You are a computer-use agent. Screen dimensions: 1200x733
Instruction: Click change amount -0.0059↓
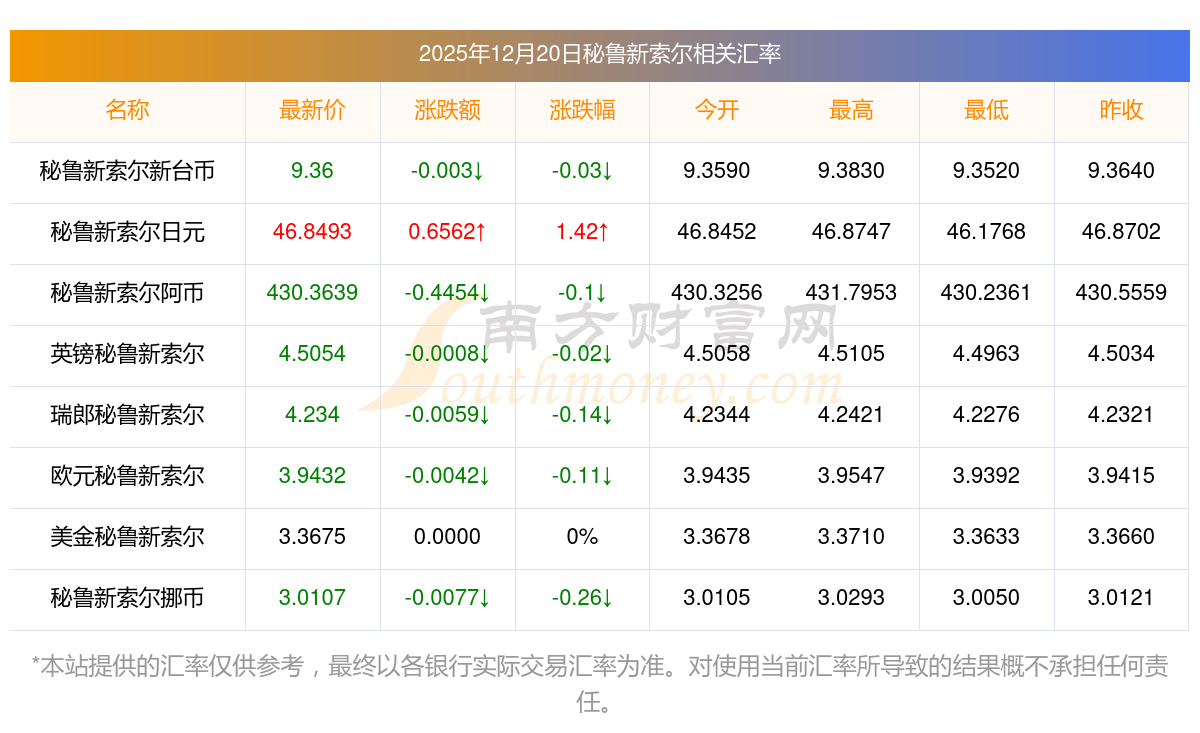(x=447, y=415)
